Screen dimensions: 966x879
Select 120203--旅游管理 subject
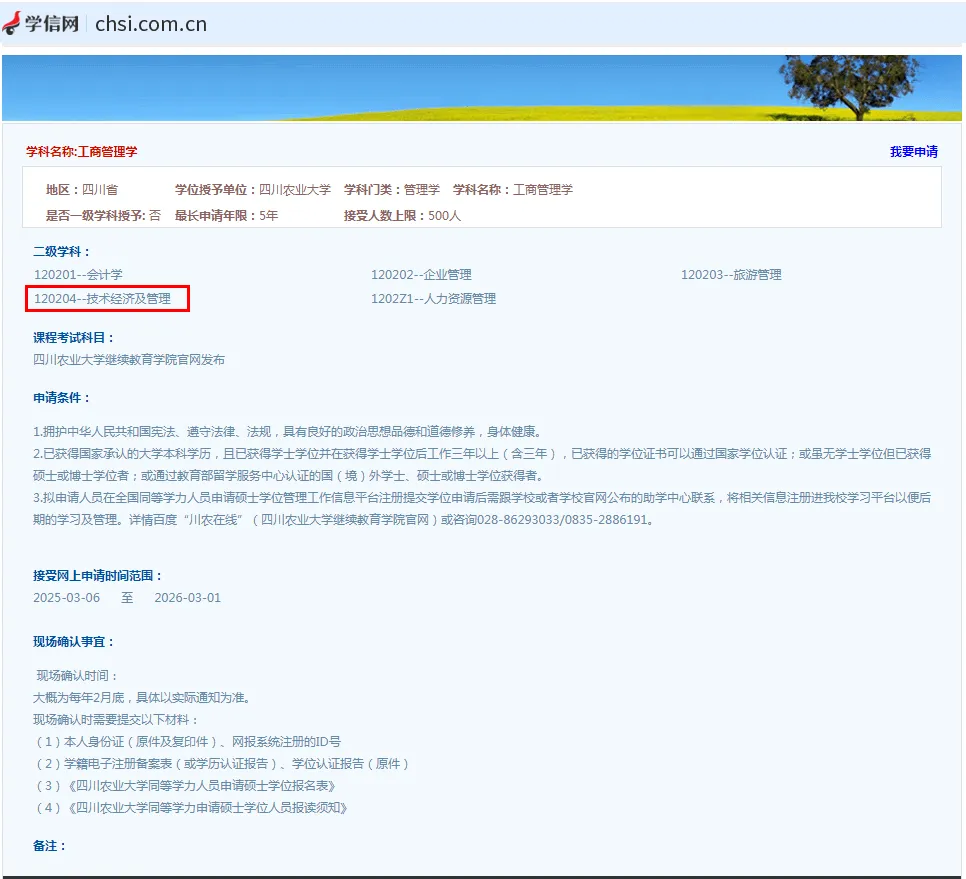pyautogui.click(x=731, y=275)
